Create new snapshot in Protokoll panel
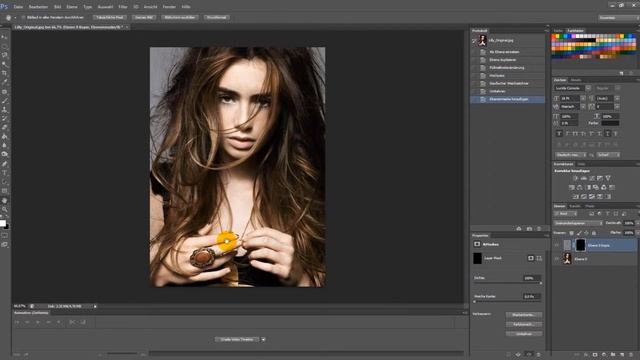The image size is (640, 360). coord(529,229)
